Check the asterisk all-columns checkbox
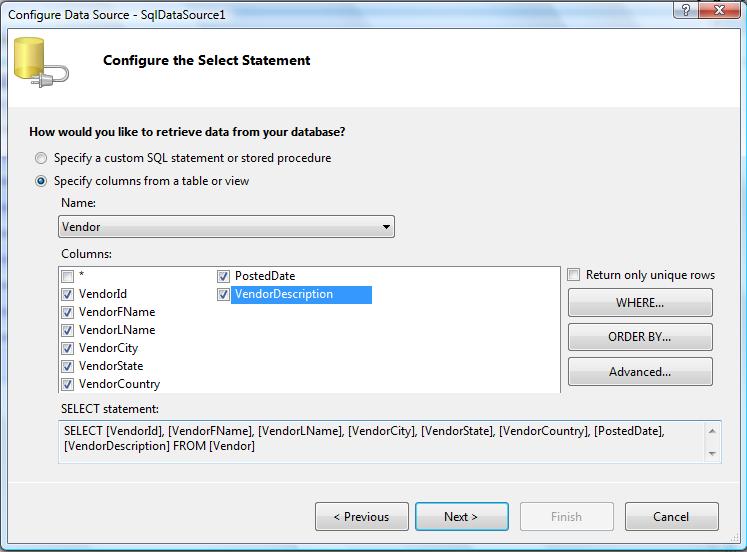 pos(67,276)
